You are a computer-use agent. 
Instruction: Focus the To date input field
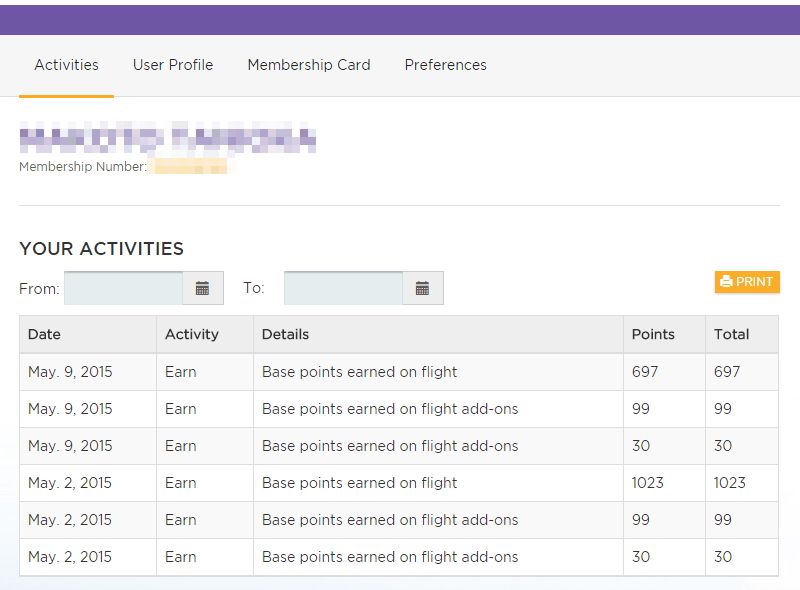coord(343,288)
